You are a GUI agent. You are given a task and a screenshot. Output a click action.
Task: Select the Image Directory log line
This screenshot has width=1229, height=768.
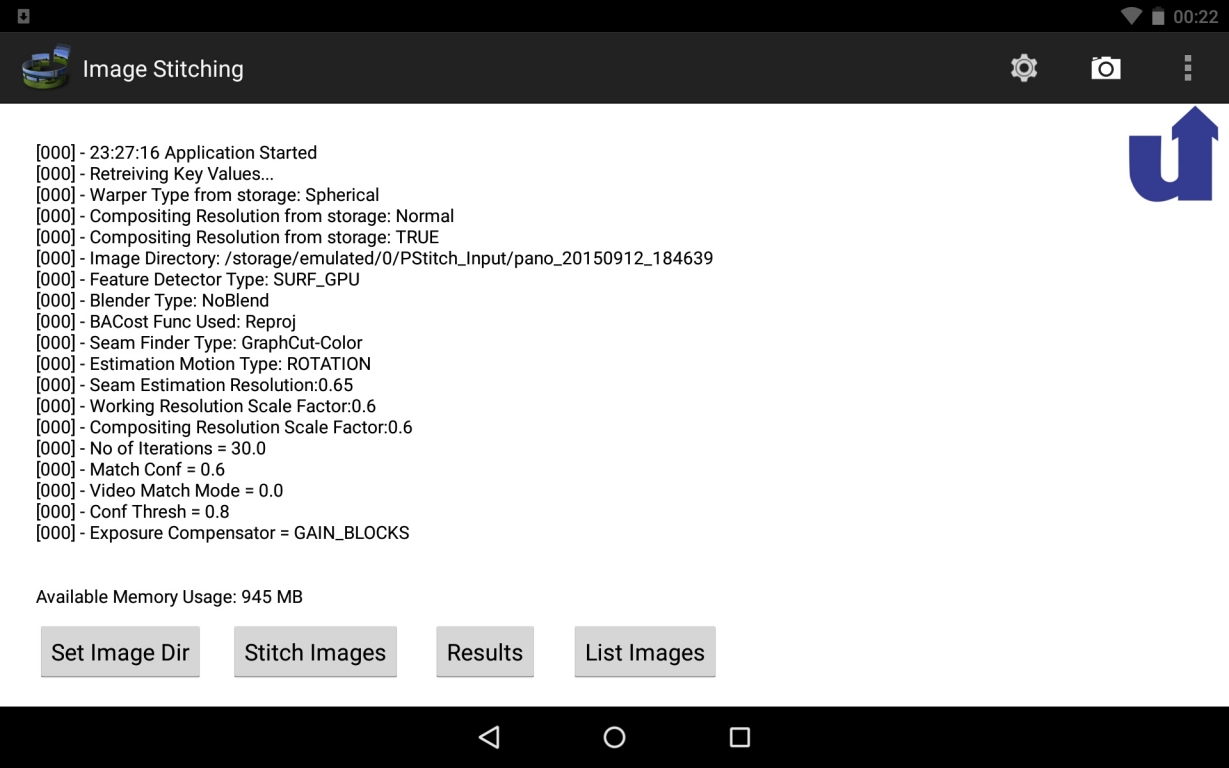[x=374, y=258]
